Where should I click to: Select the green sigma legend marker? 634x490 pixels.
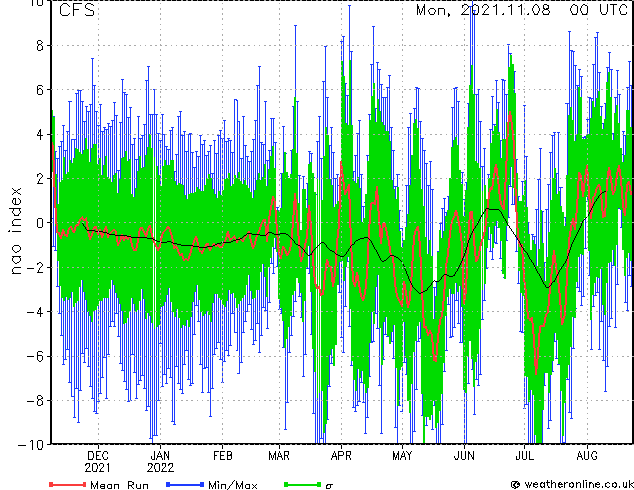point(301,485)
